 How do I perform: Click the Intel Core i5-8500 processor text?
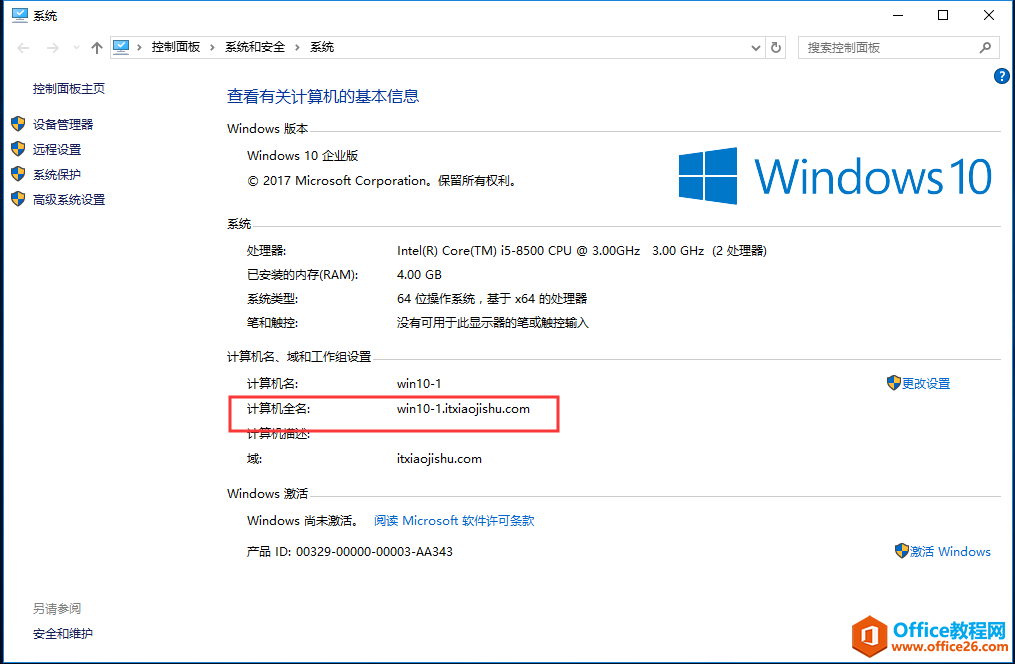582,251
